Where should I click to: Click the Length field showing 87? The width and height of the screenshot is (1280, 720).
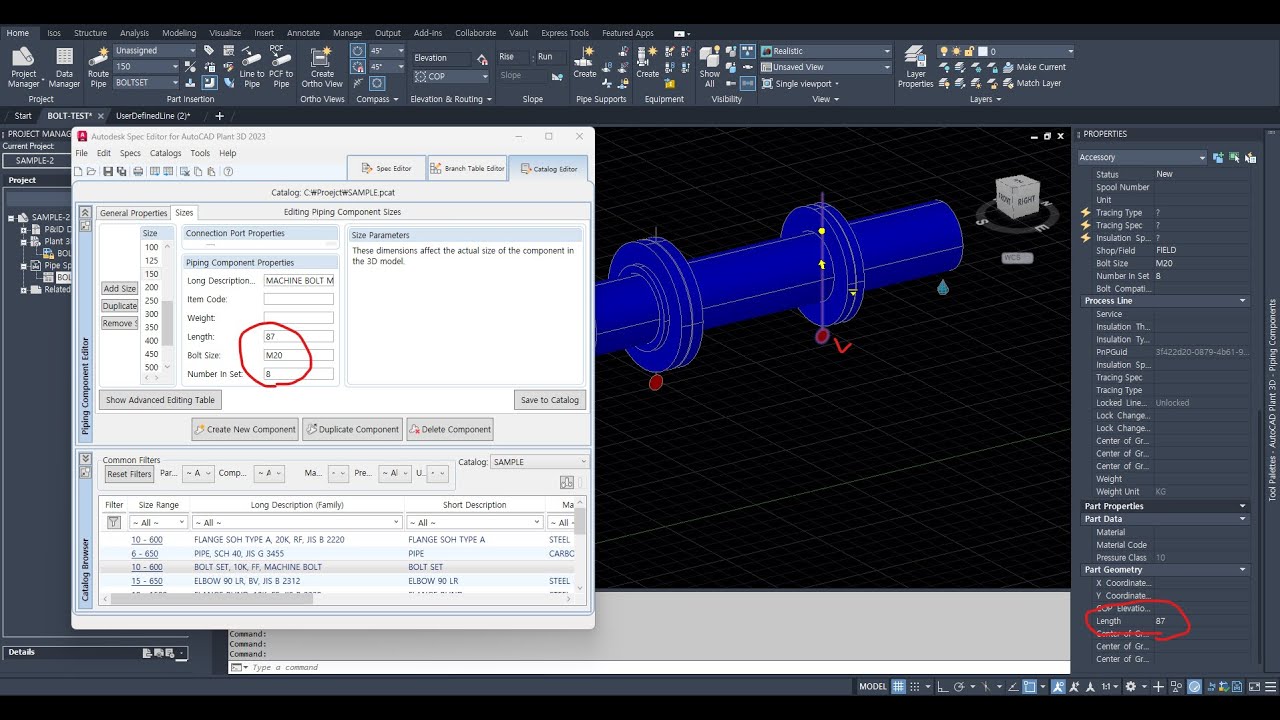pos(298,337)
